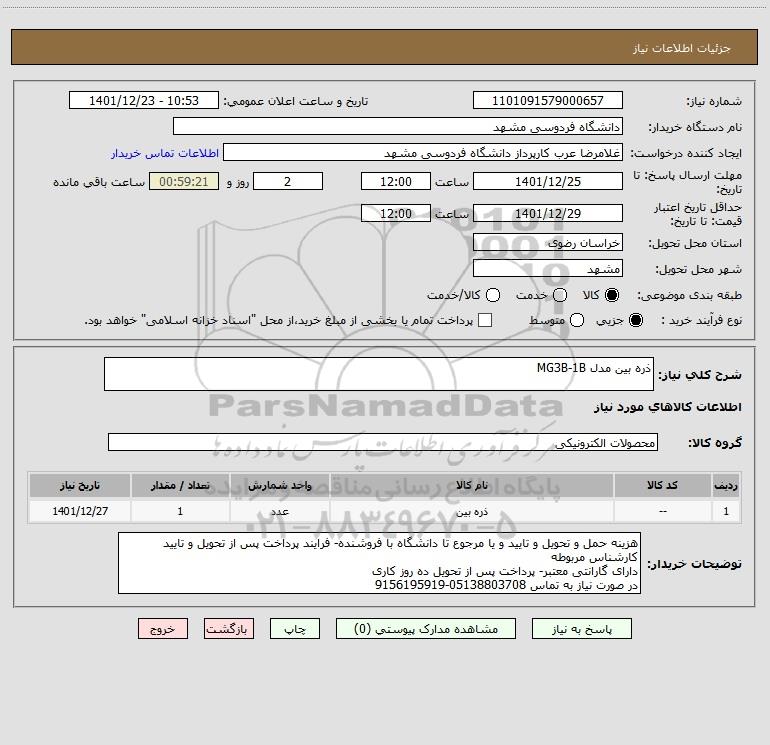Click the خروج exit button
This screenshot has width=770, height=745.
163,629
